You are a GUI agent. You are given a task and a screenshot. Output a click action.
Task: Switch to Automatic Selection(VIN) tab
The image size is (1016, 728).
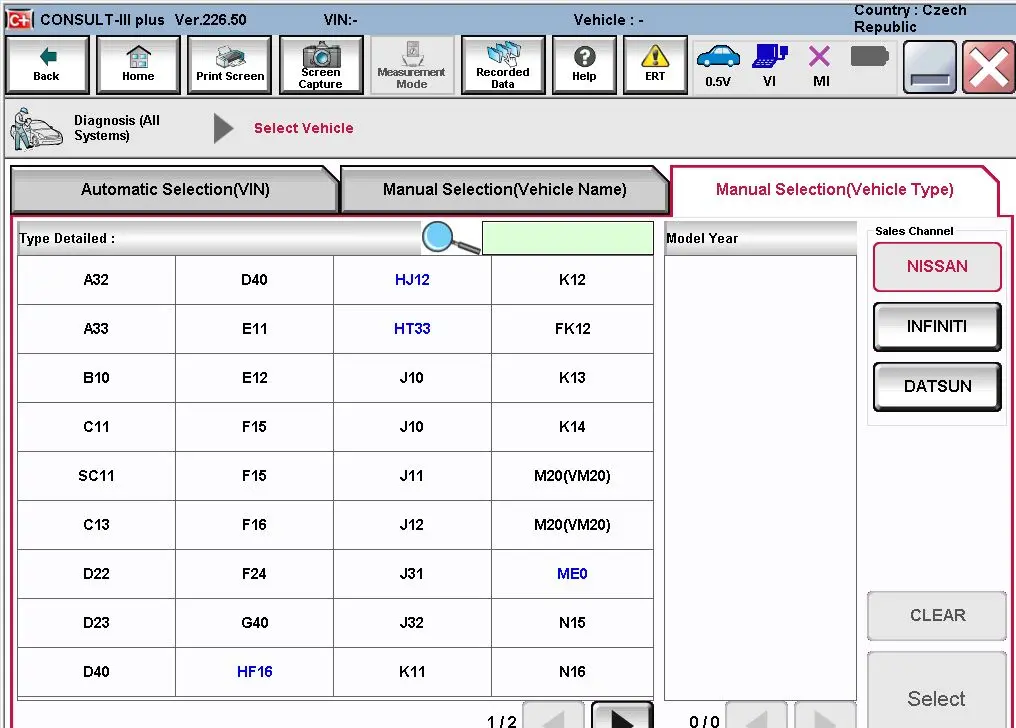(174, 189)
